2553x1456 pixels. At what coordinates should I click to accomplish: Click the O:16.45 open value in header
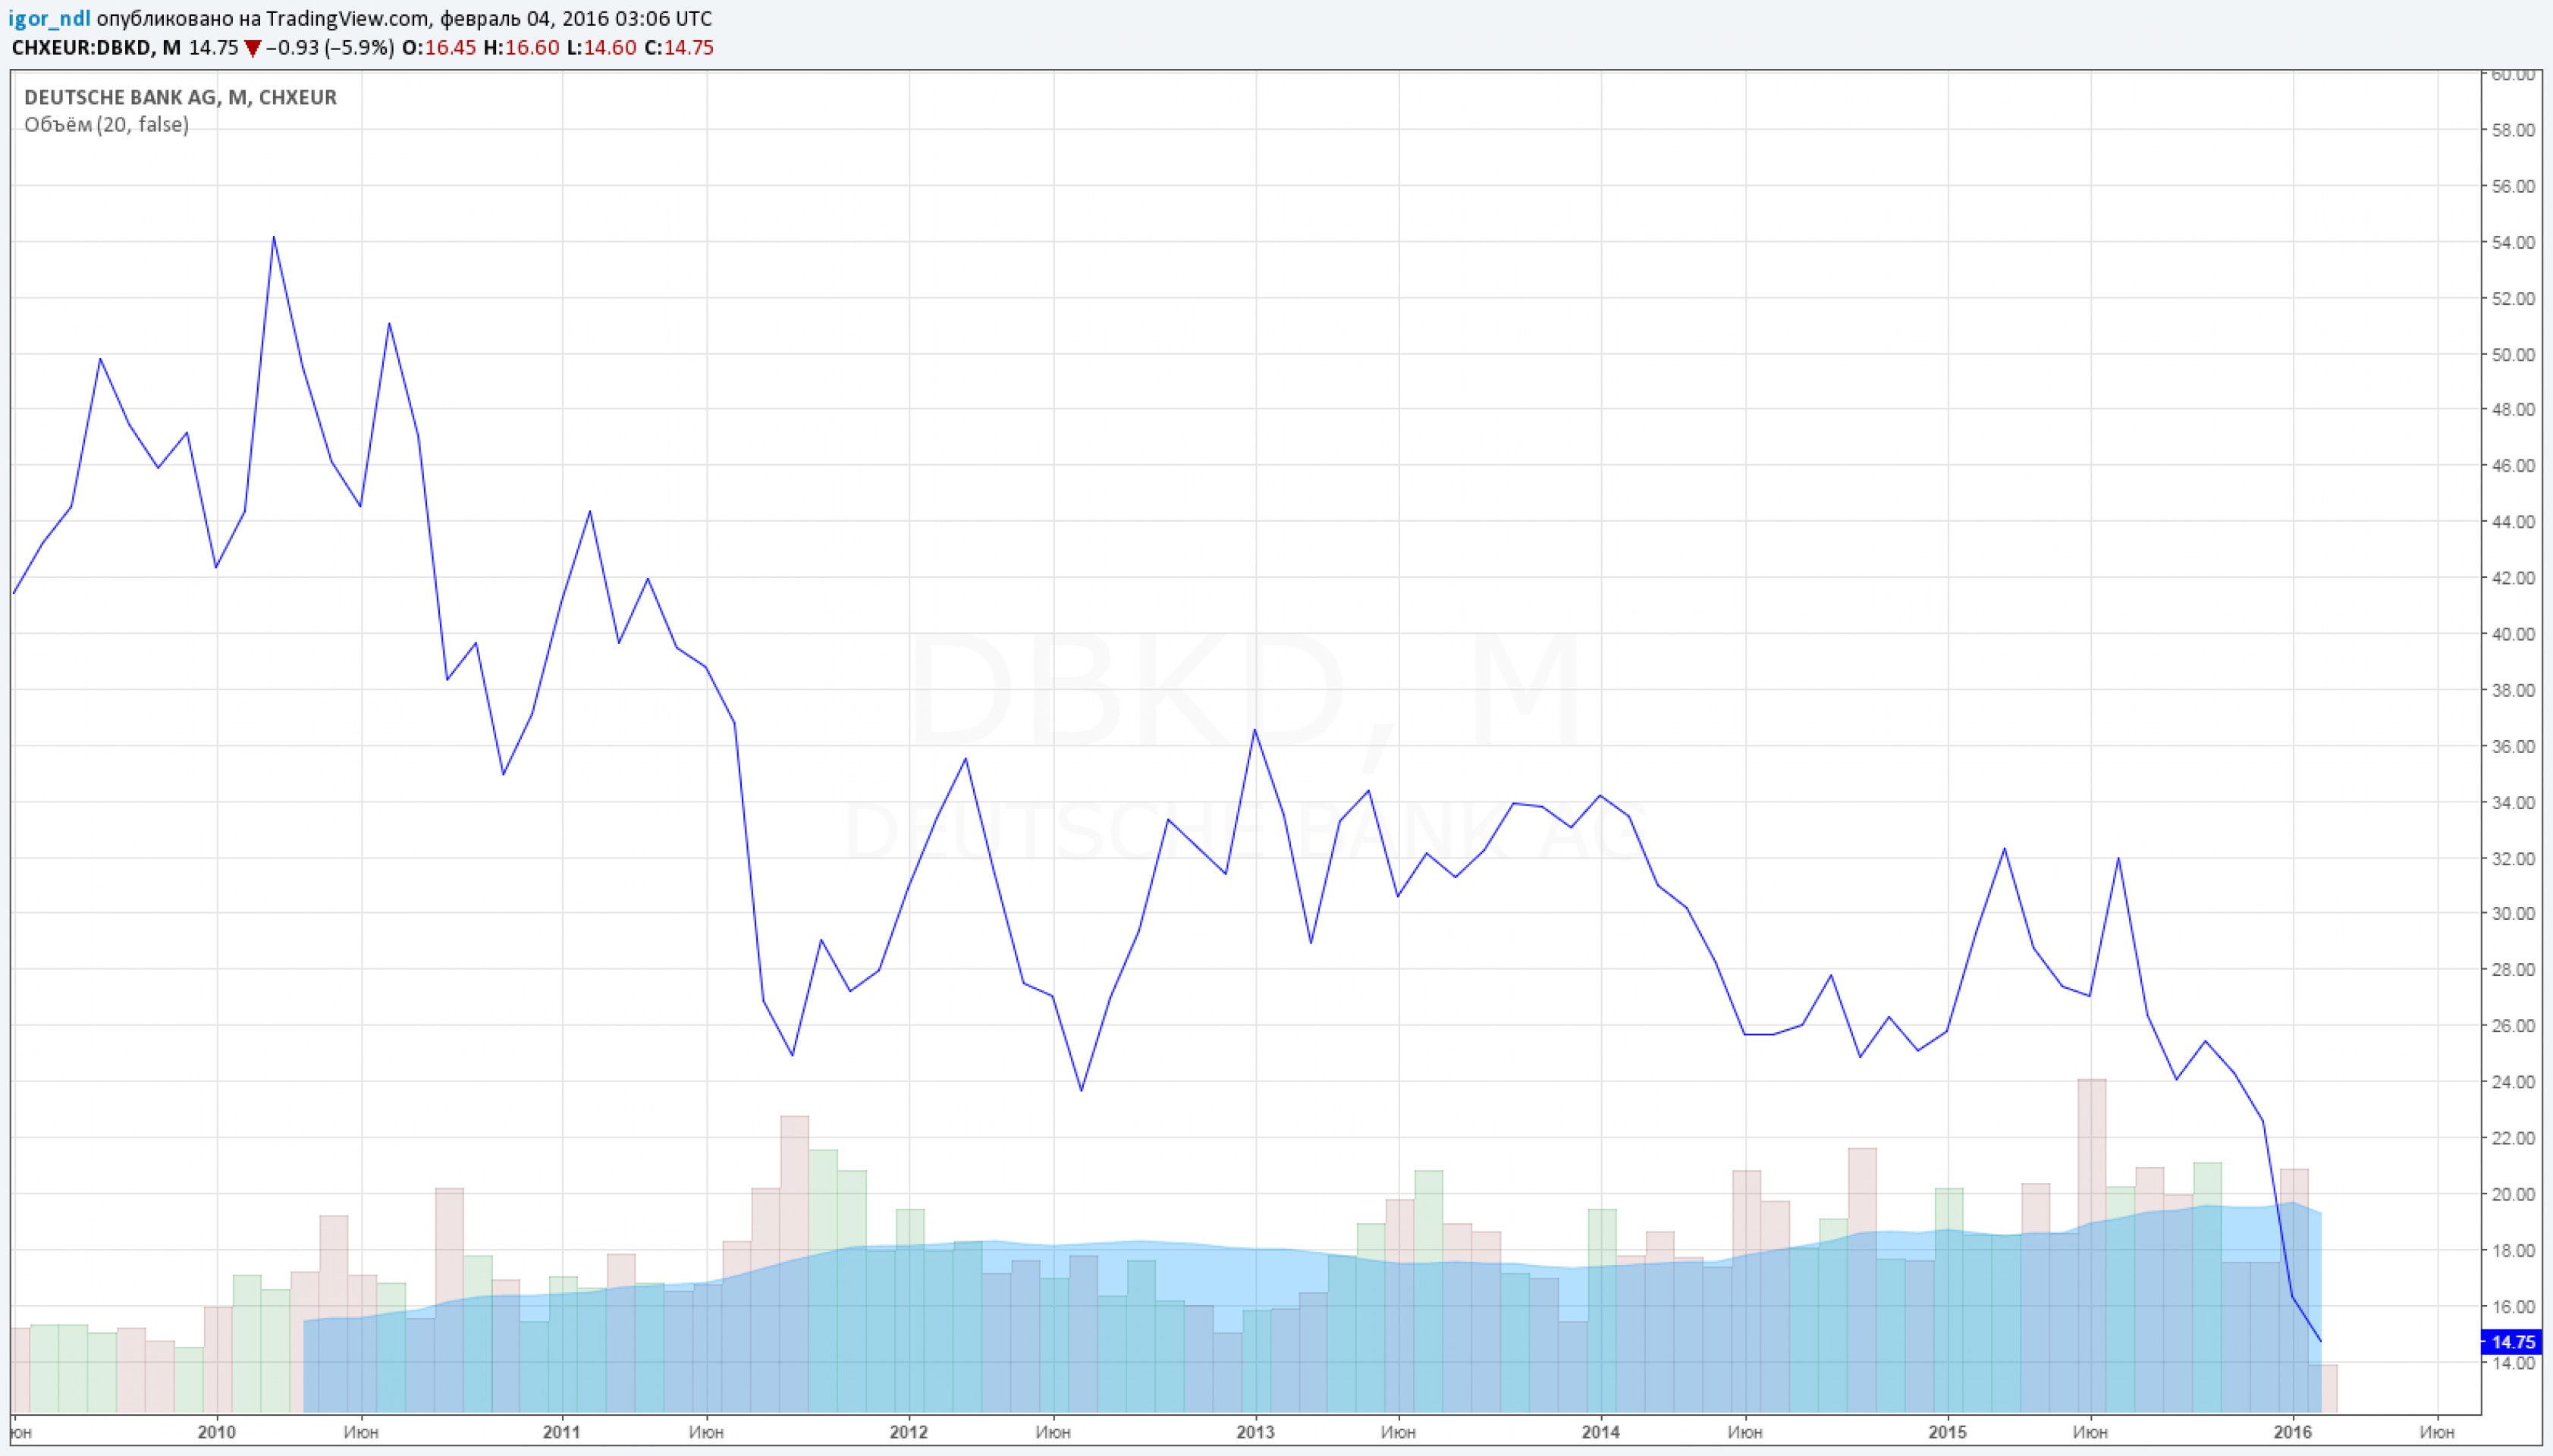439,48
